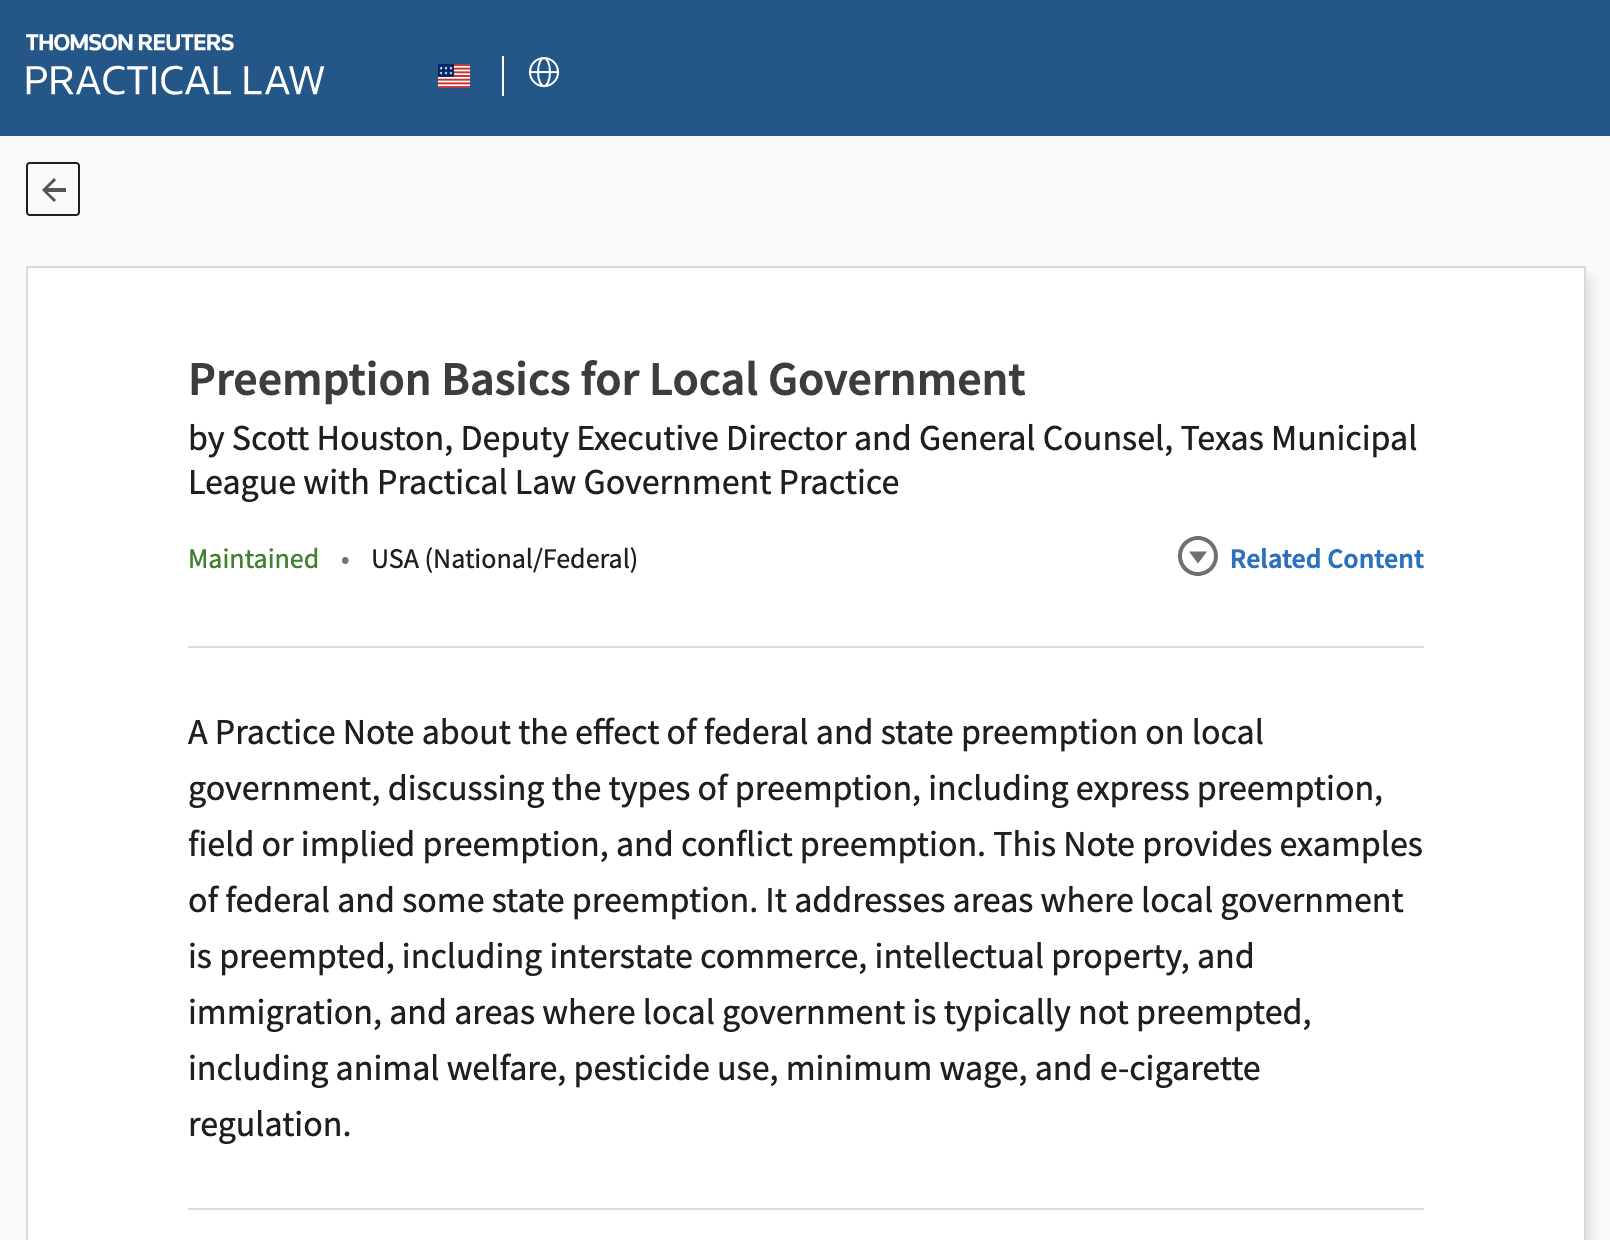
Task: Go back using the left arrow button
Action: point(53,189)
